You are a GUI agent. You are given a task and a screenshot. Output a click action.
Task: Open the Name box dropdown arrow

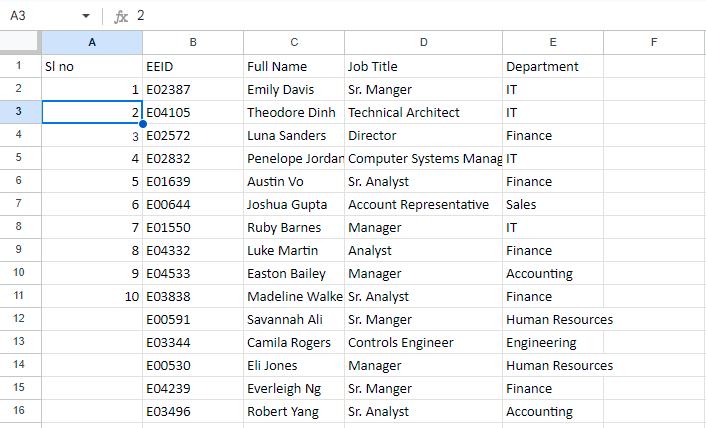[x=86, y=16]
